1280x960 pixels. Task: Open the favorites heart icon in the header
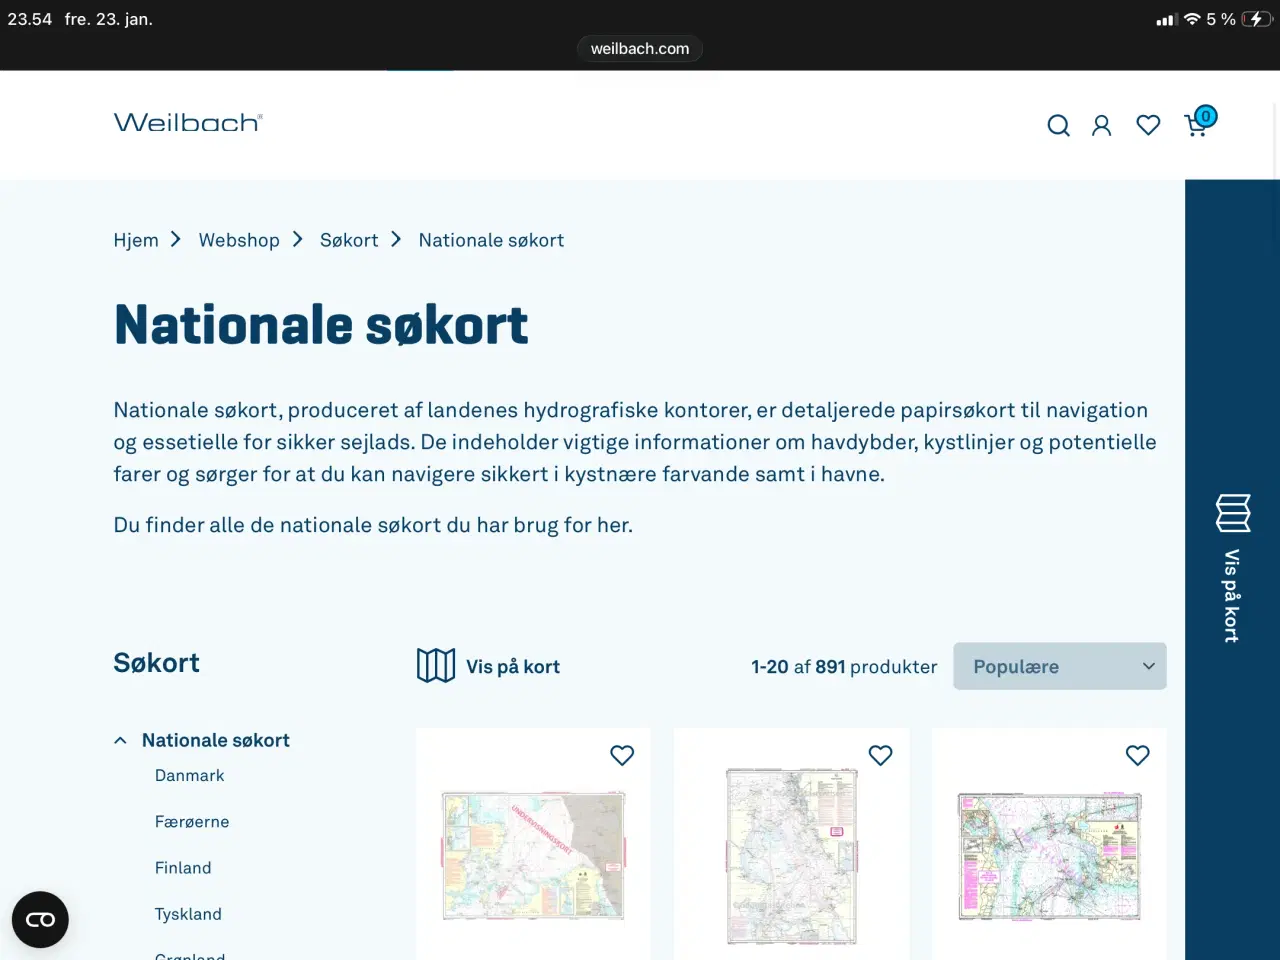[x=1148, y=125]
